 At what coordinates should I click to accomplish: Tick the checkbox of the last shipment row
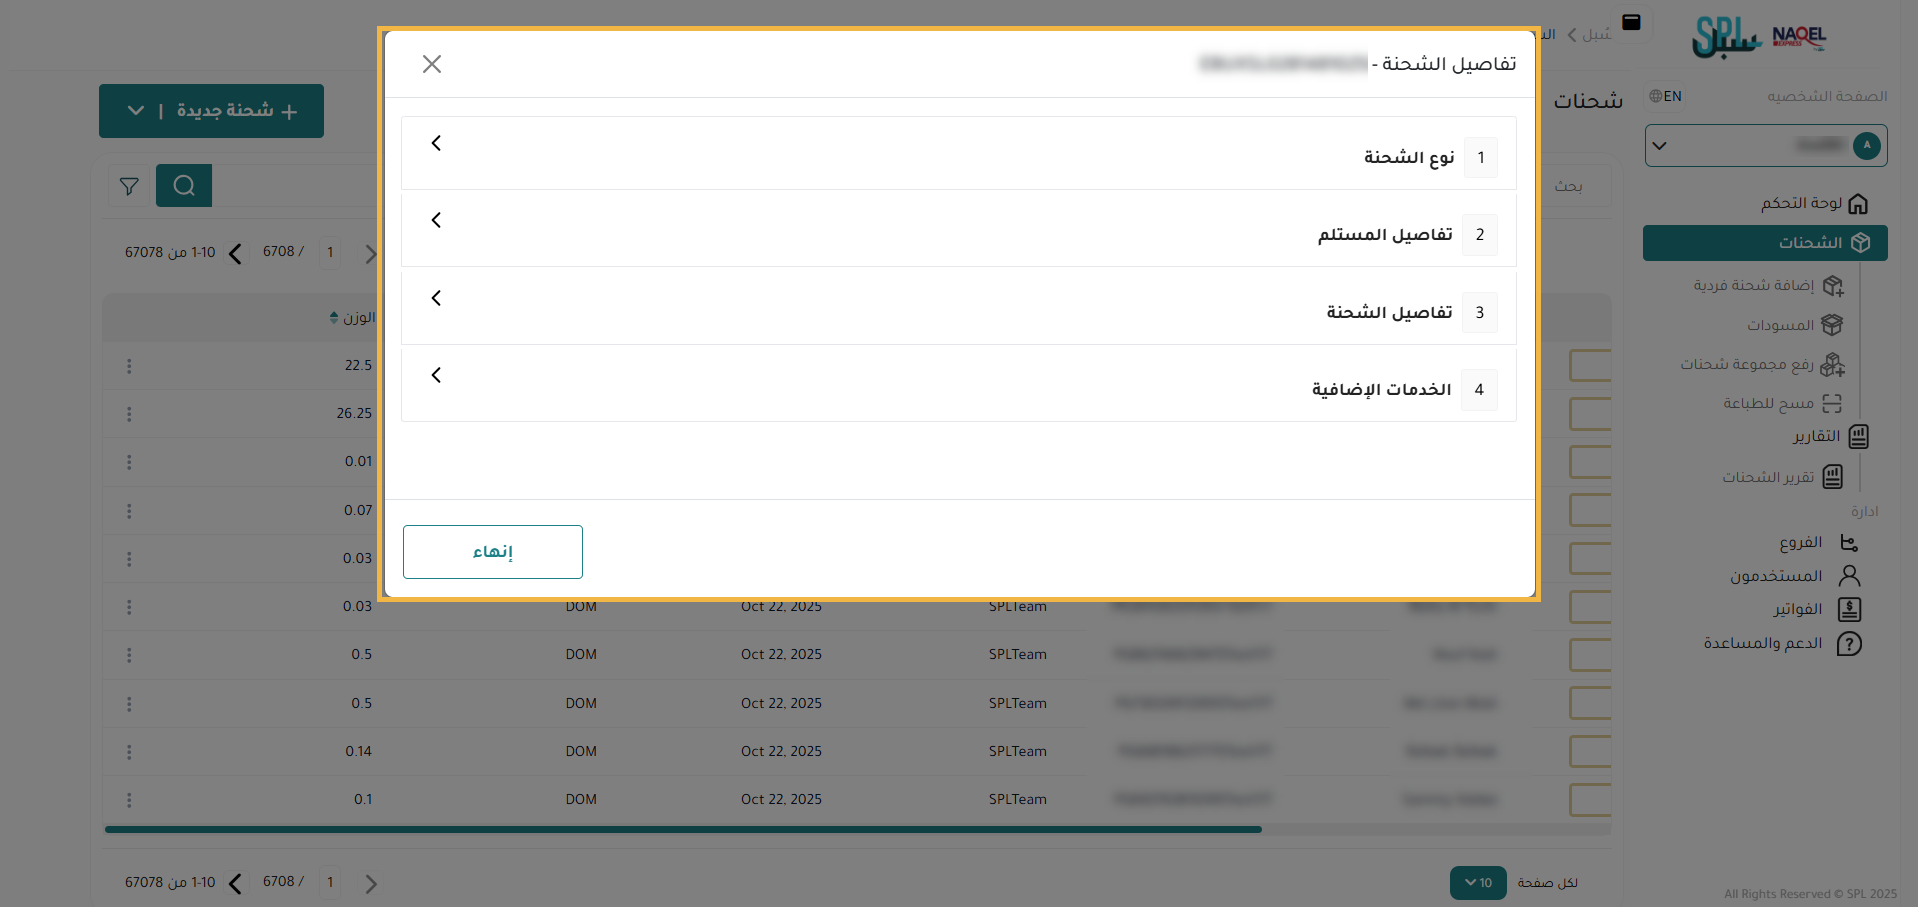(x=1589, y=800)
